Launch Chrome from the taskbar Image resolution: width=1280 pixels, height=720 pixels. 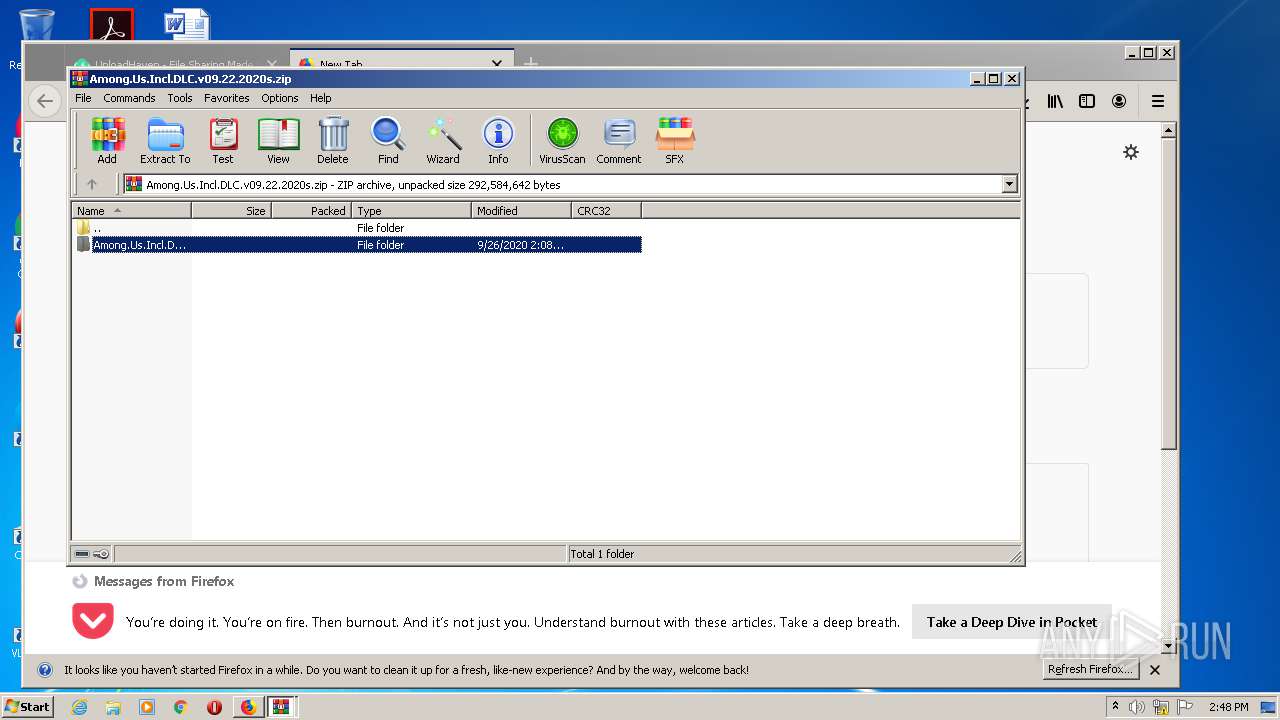(181, 707)
